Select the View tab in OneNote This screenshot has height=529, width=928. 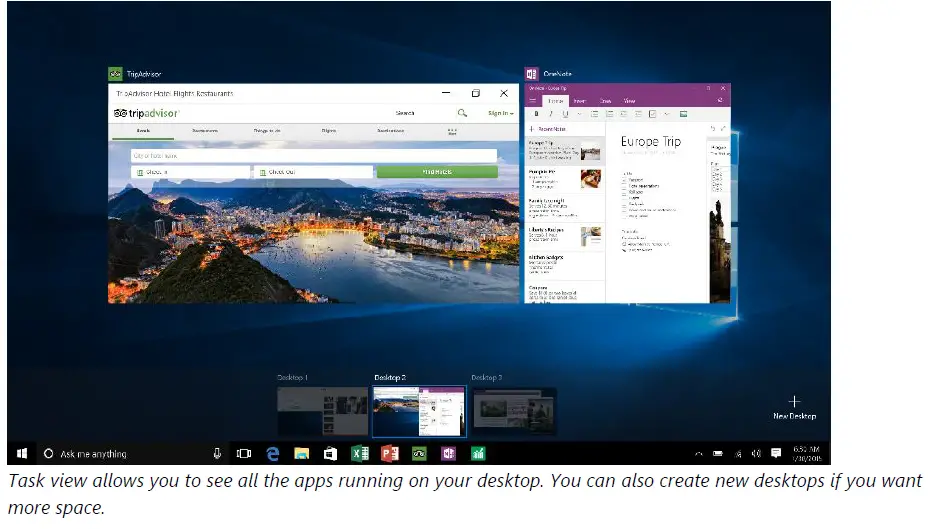629,101
